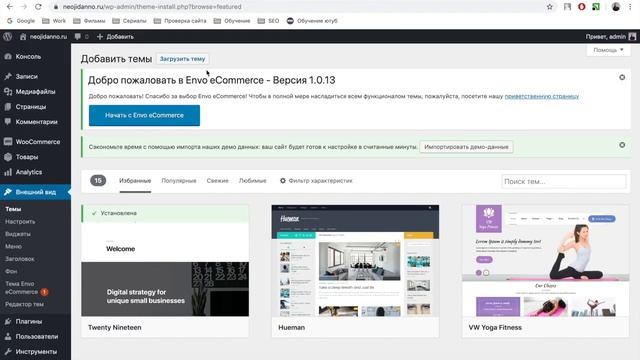Open the Внешний вид appearance menu

coord(35,192)
